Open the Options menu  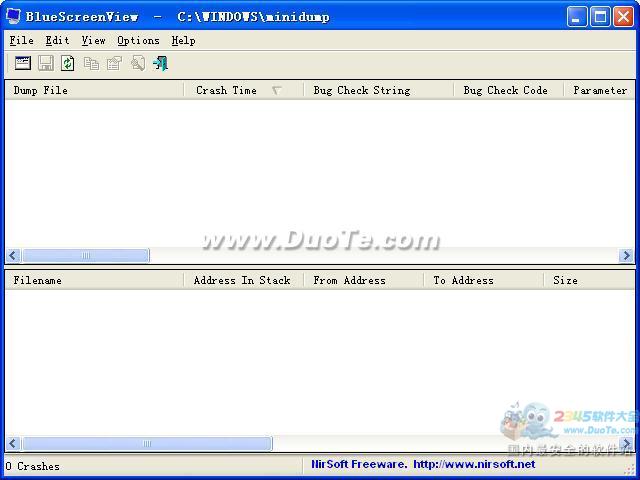[138, 40]
